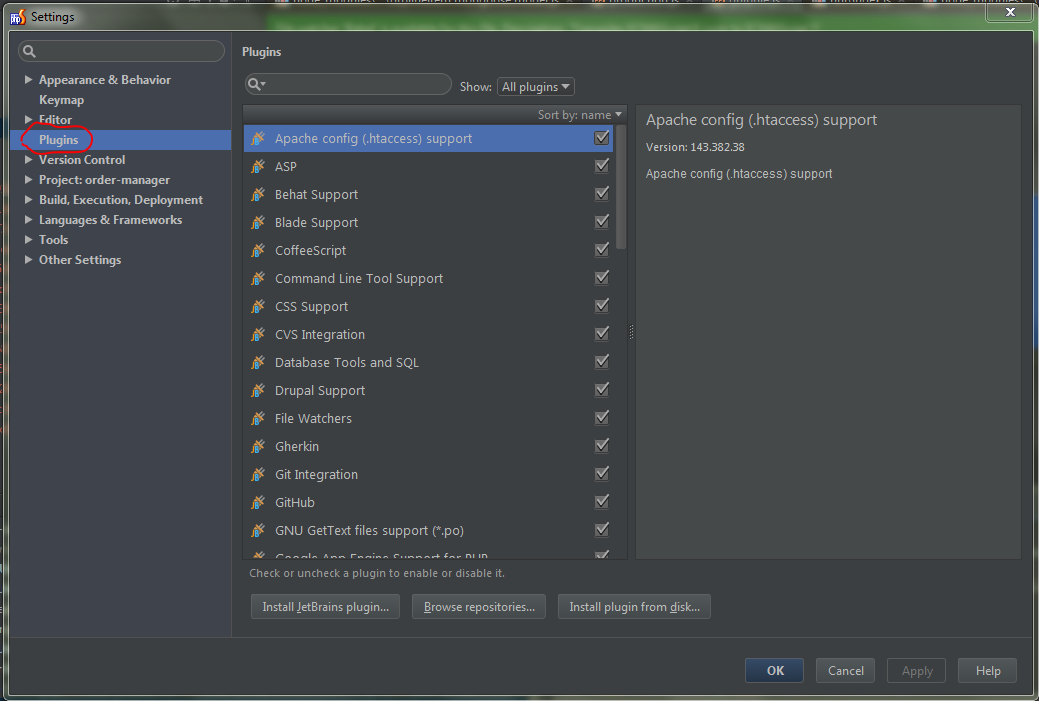Click the Command Line Tool Support icon
The height and width of the screenshot is (701, 1039).
point(258,278)
